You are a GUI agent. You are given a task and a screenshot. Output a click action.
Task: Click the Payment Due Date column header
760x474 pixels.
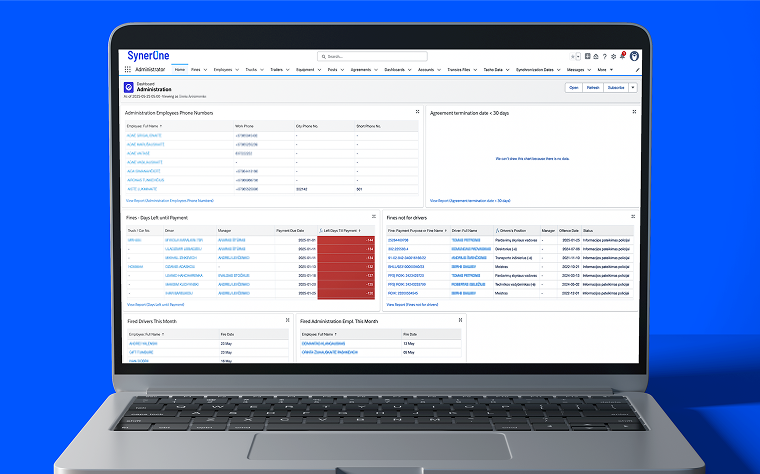tap(290, 231)
